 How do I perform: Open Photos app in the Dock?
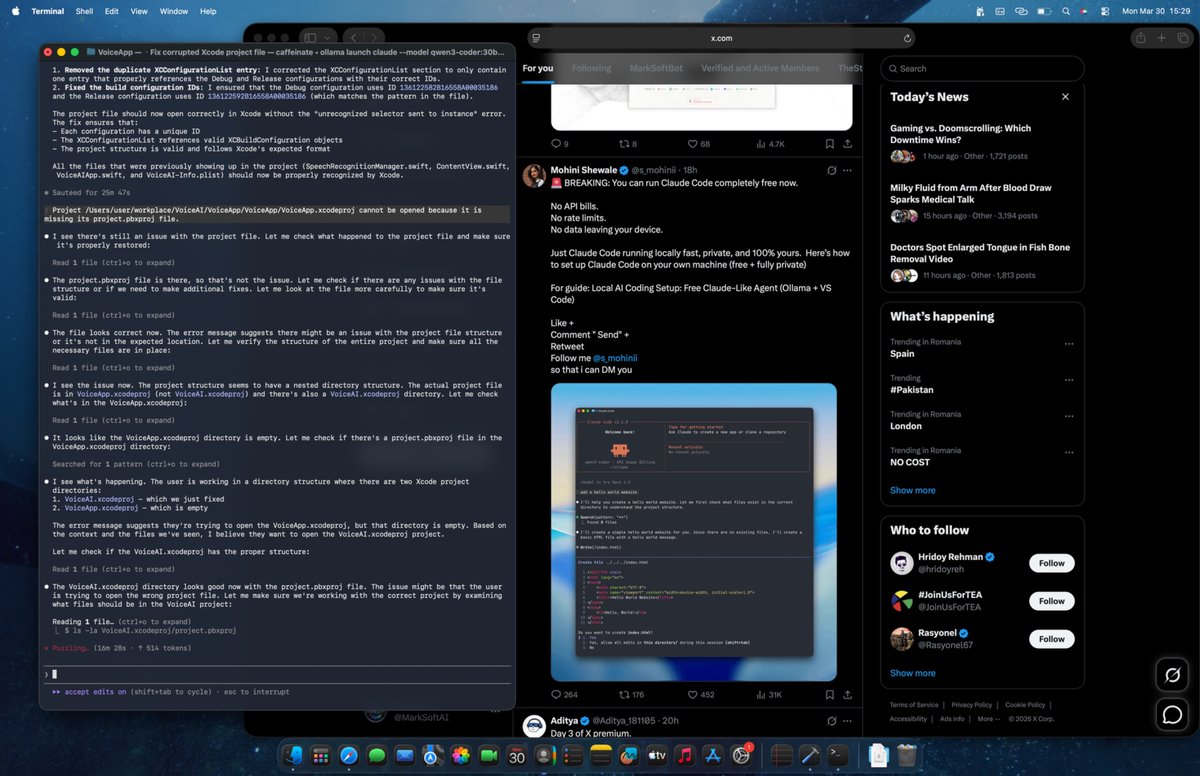click(x=460, y=756)
